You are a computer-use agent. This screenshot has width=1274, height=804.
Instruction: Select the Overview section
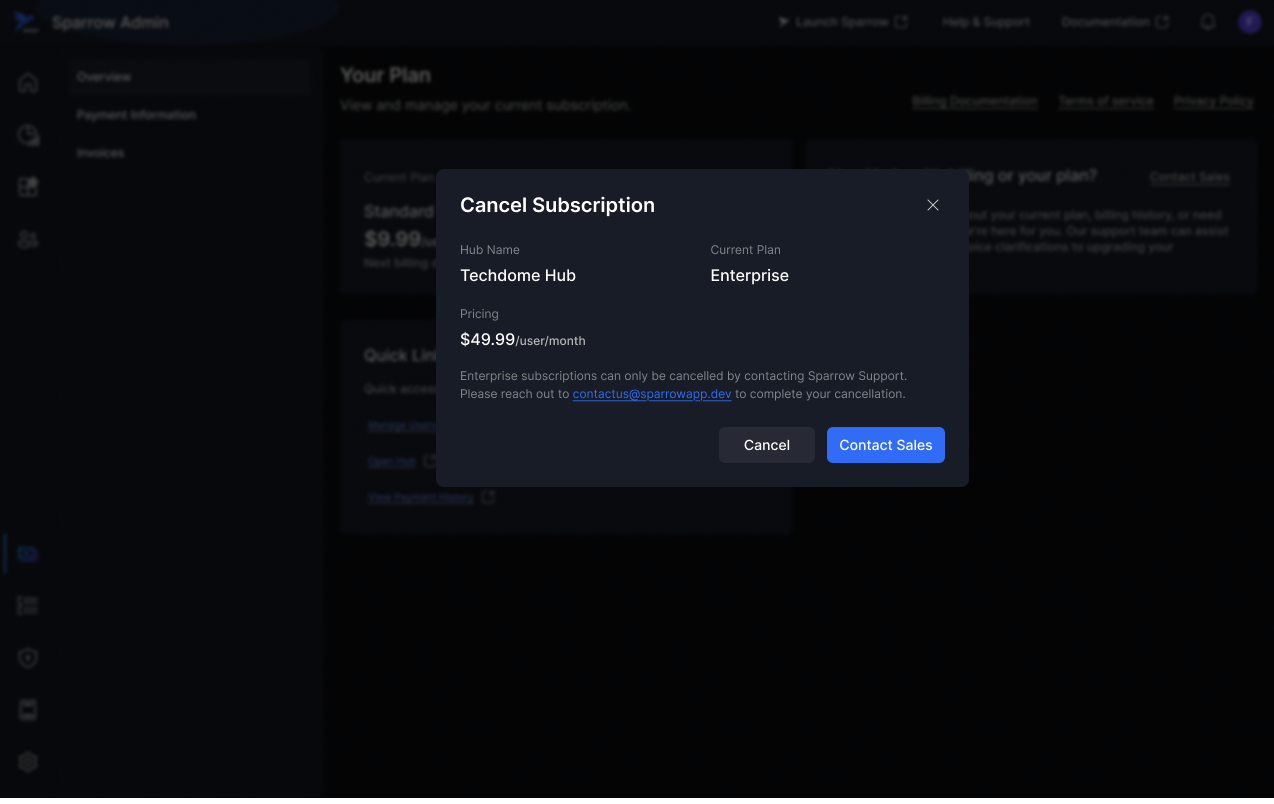click(x=103, y=77)
